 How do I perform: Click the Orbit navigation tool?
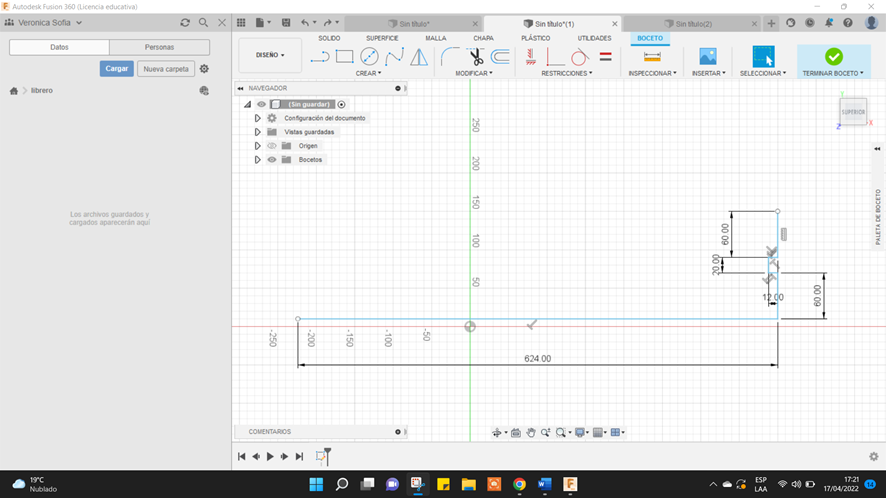click(497, 432)
